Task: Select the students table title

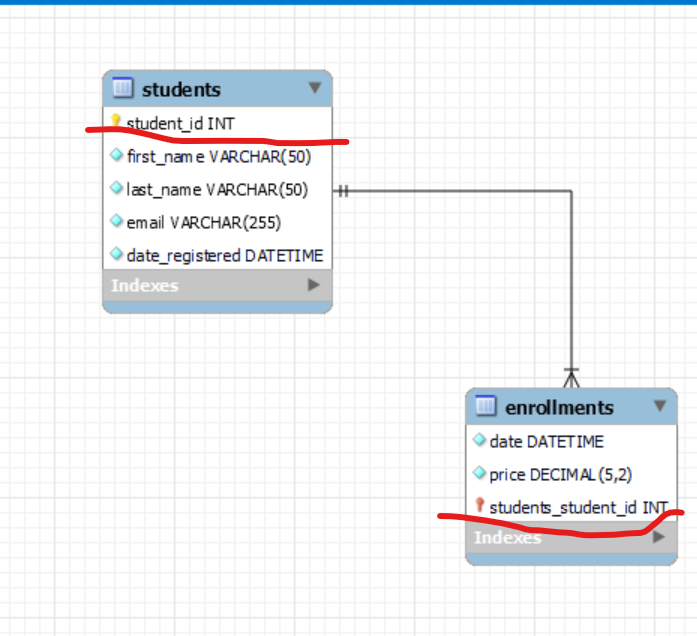Action: coord(181,90)
